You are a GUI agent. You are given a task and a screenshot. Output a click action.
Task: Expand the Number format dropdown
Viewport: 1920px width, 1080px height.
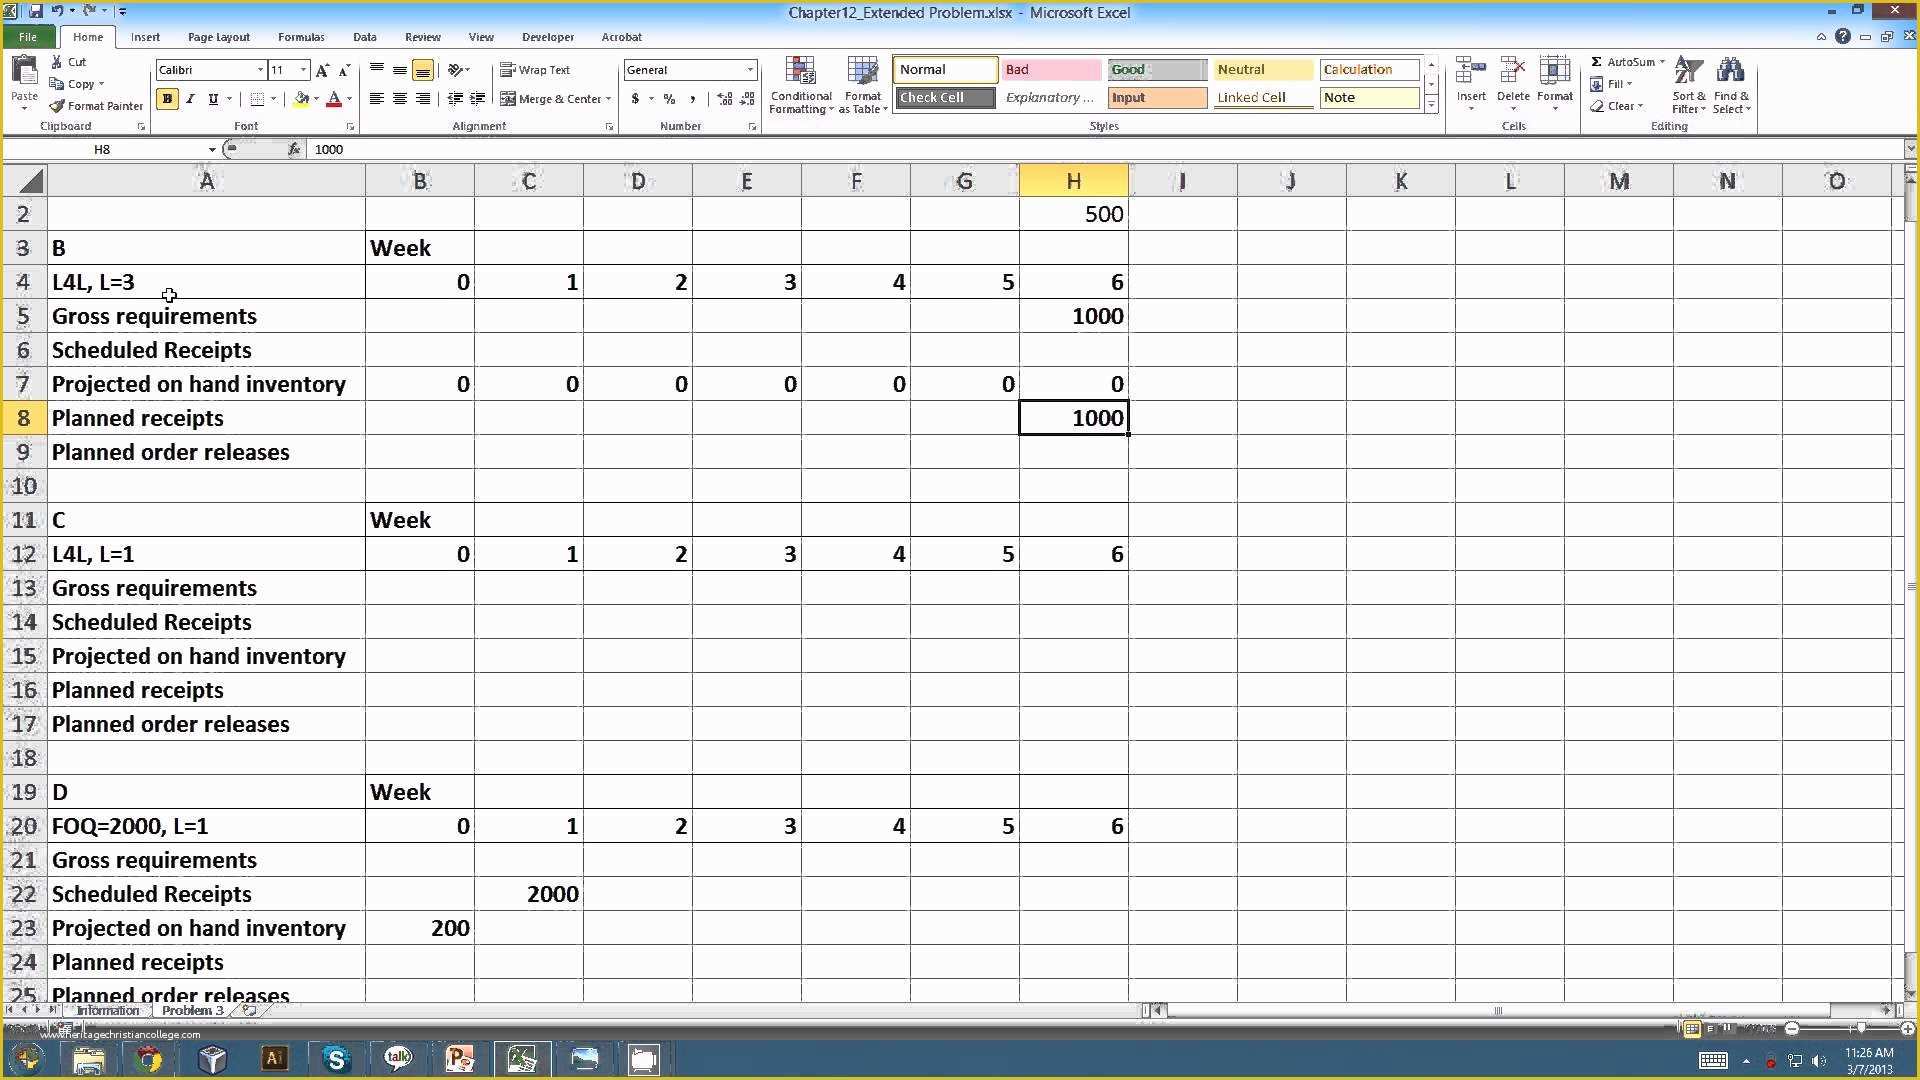[749, 69]
